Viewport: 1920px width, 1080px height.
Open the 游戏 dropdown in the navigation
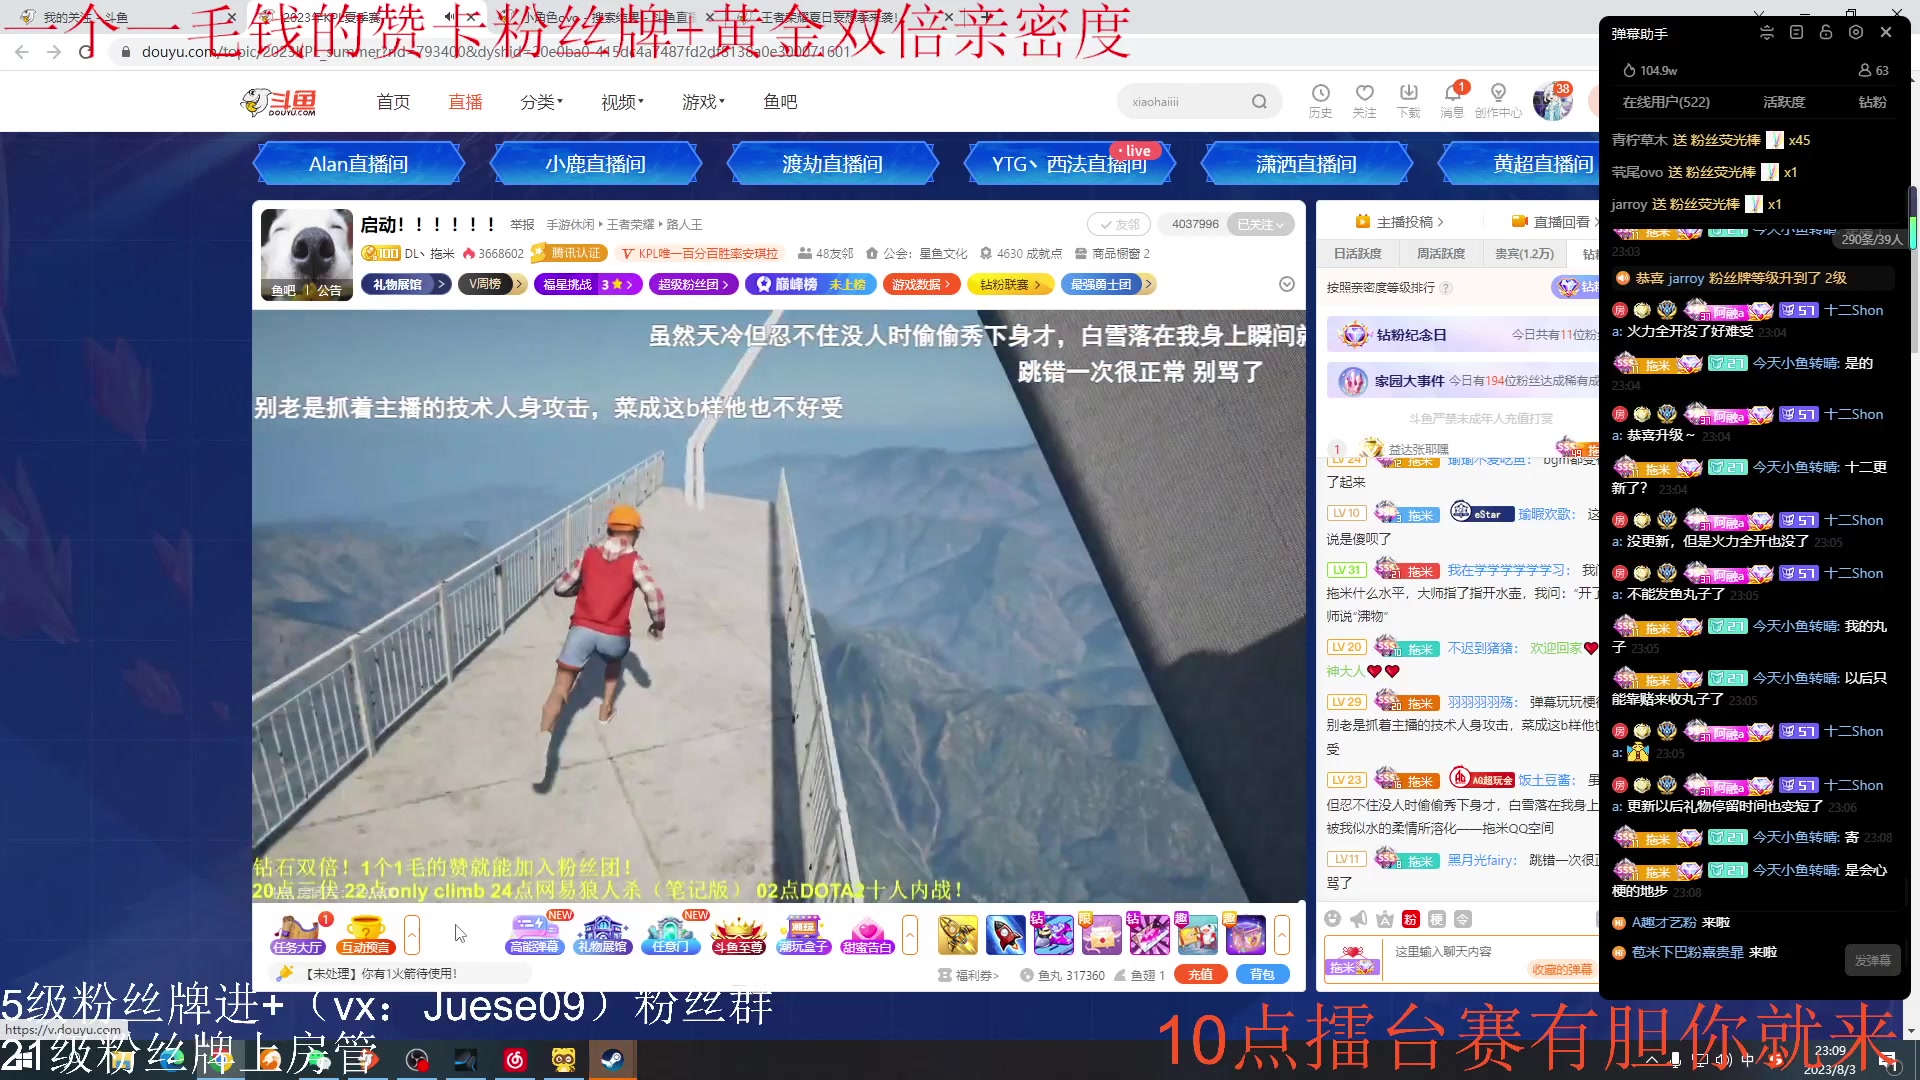point(703,102)
